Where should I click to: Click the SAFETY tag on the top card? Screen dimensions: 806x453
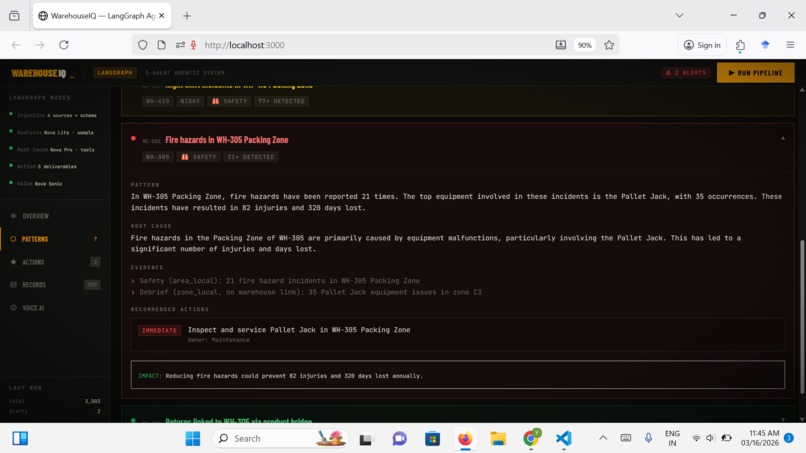click(x=229, y=101)
